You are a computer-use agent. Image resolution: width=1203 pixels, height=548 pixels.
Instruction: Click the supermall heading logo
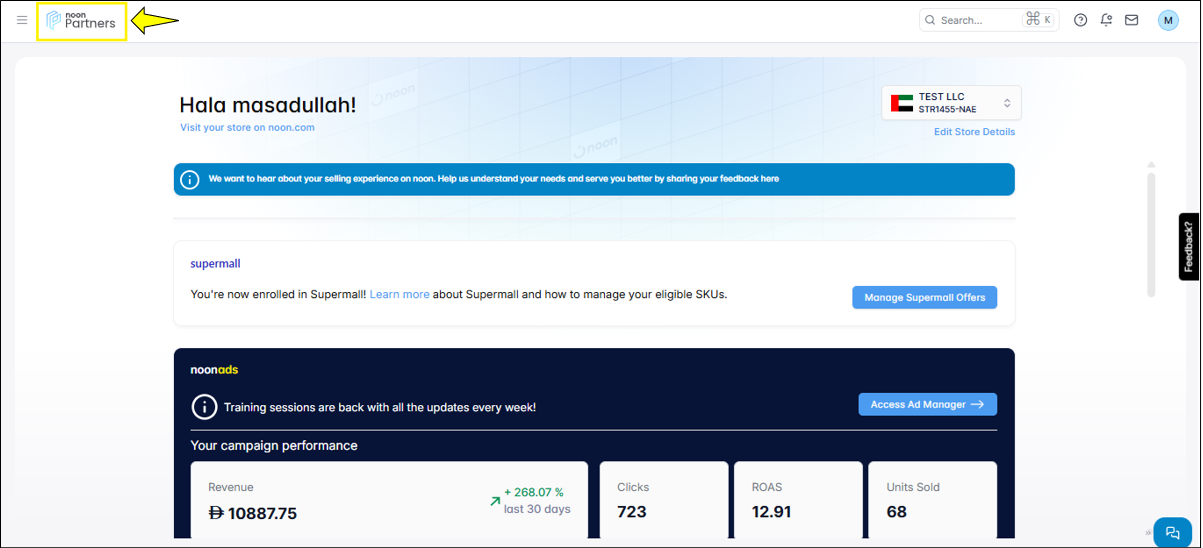point(215,264)
